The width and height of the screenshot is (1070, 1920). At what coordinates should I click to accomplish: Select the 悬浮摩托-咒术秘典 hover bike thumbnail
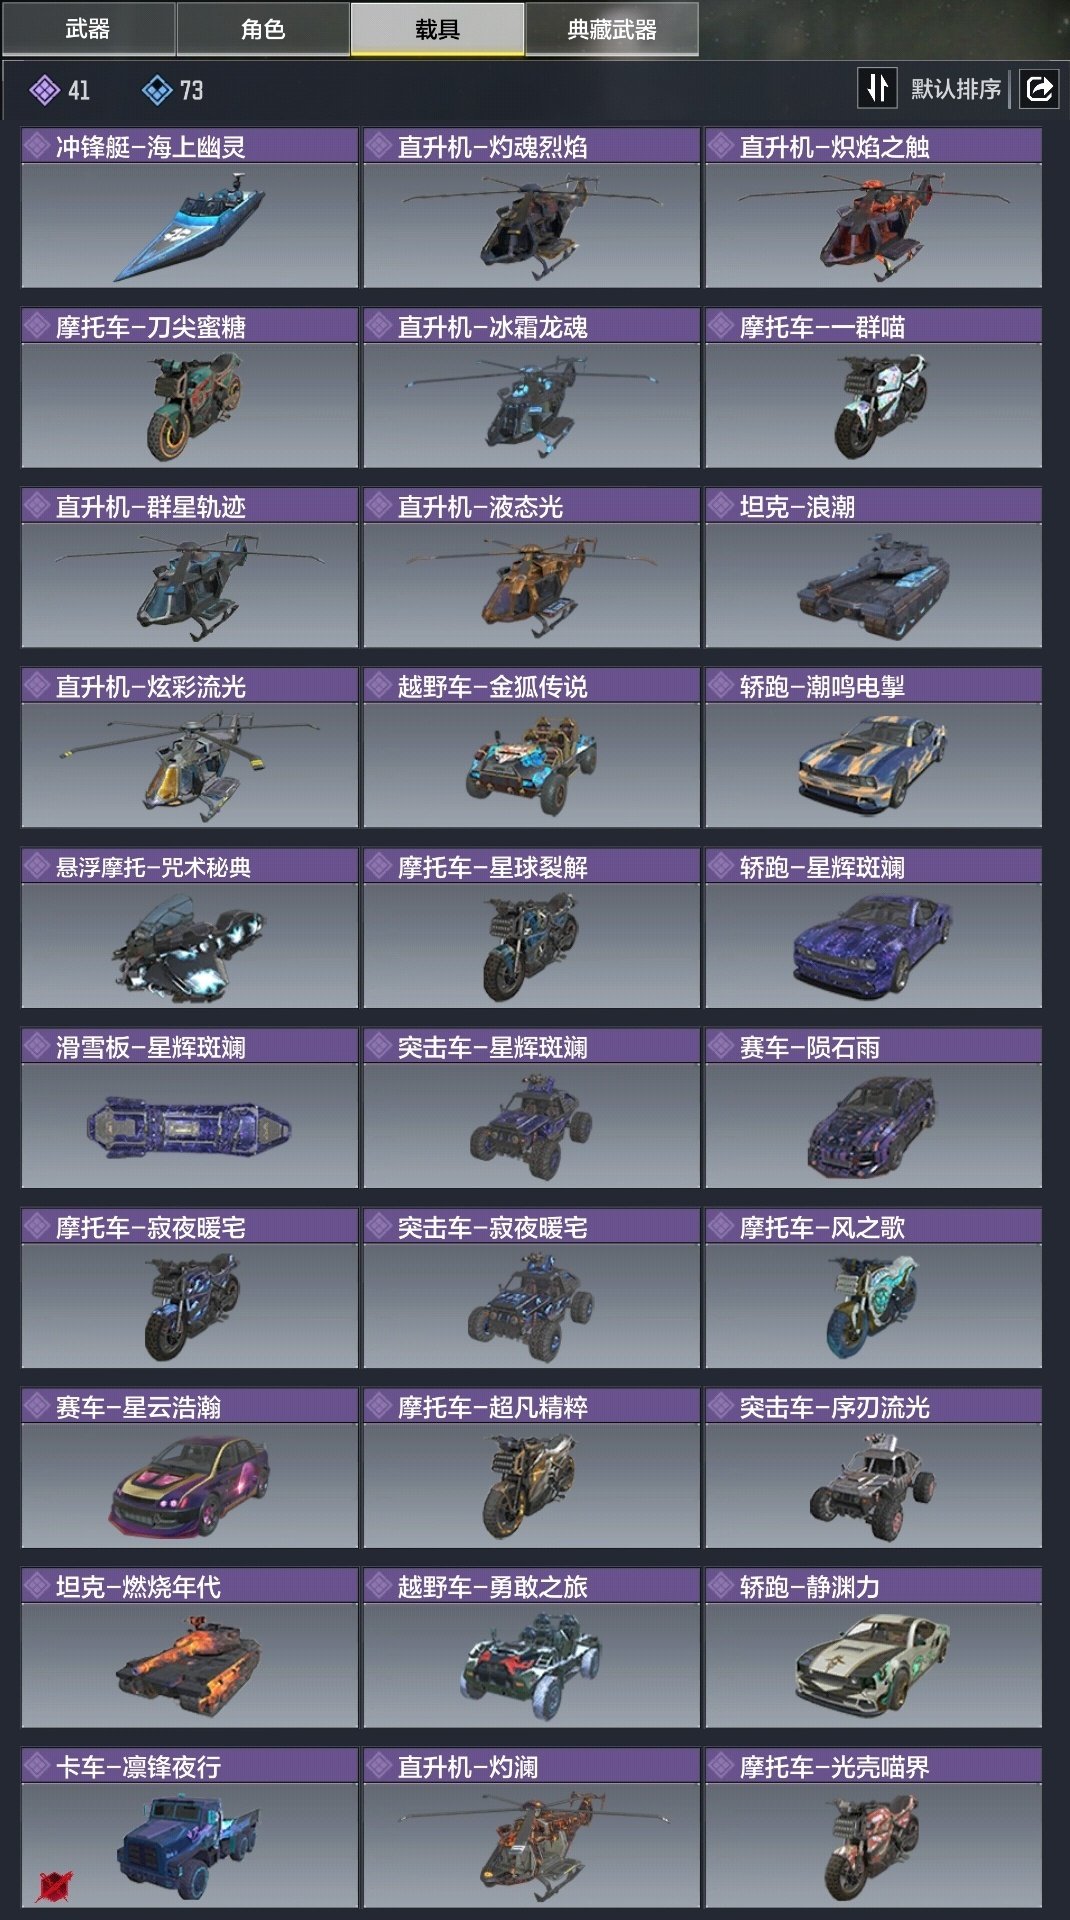[189, 946]
